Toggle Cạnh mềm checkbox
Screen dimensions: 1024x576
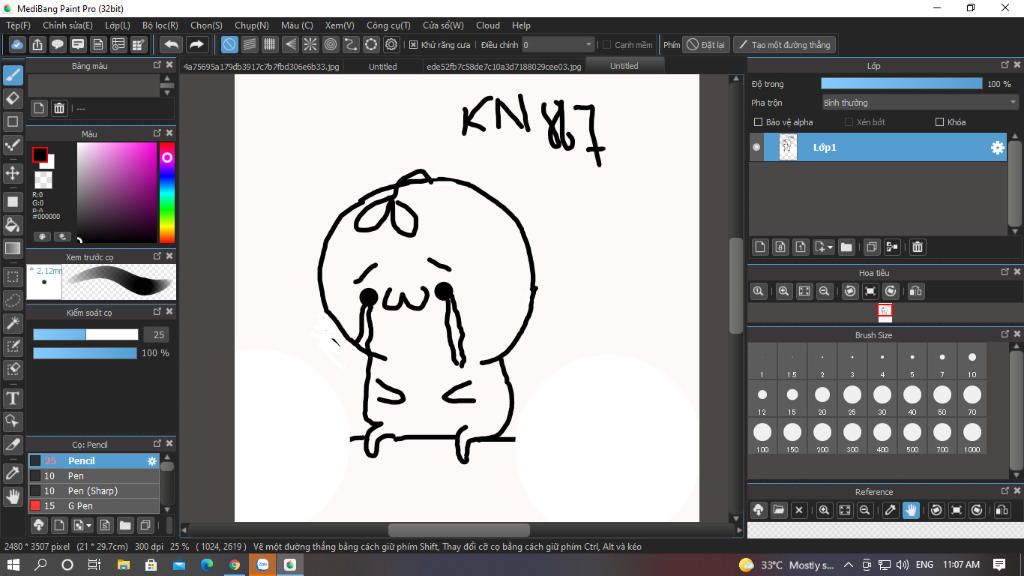pos(607,45)
